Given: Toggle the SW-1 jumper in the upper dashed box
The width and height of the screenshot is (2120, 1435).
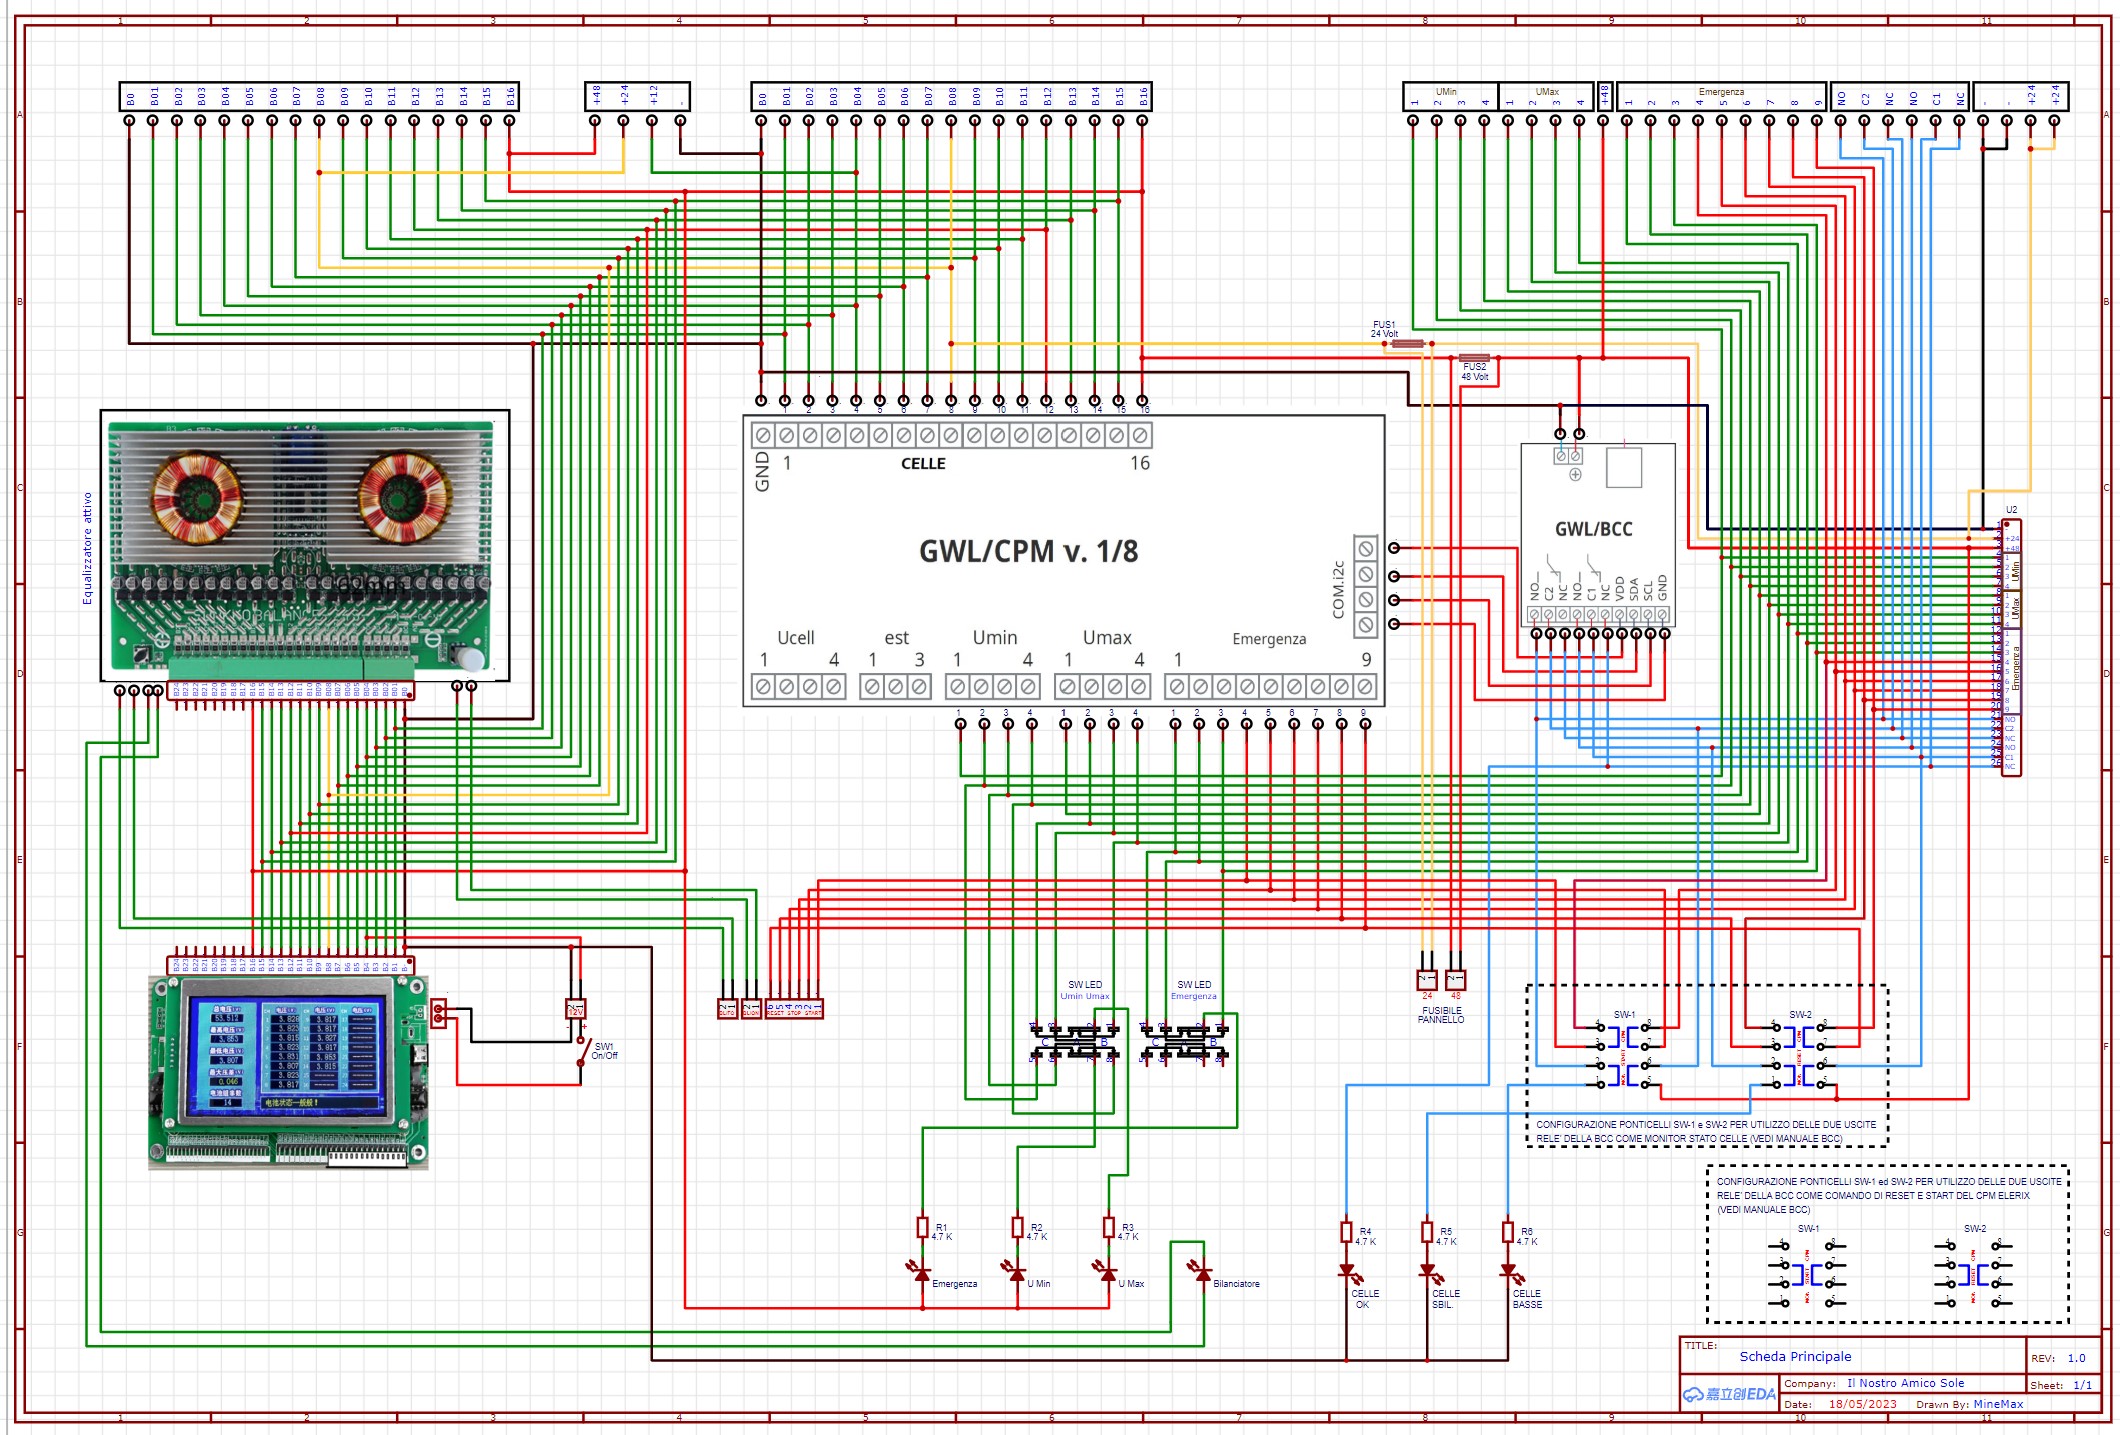Looking at the screenshot, I should [1624, 1055].
